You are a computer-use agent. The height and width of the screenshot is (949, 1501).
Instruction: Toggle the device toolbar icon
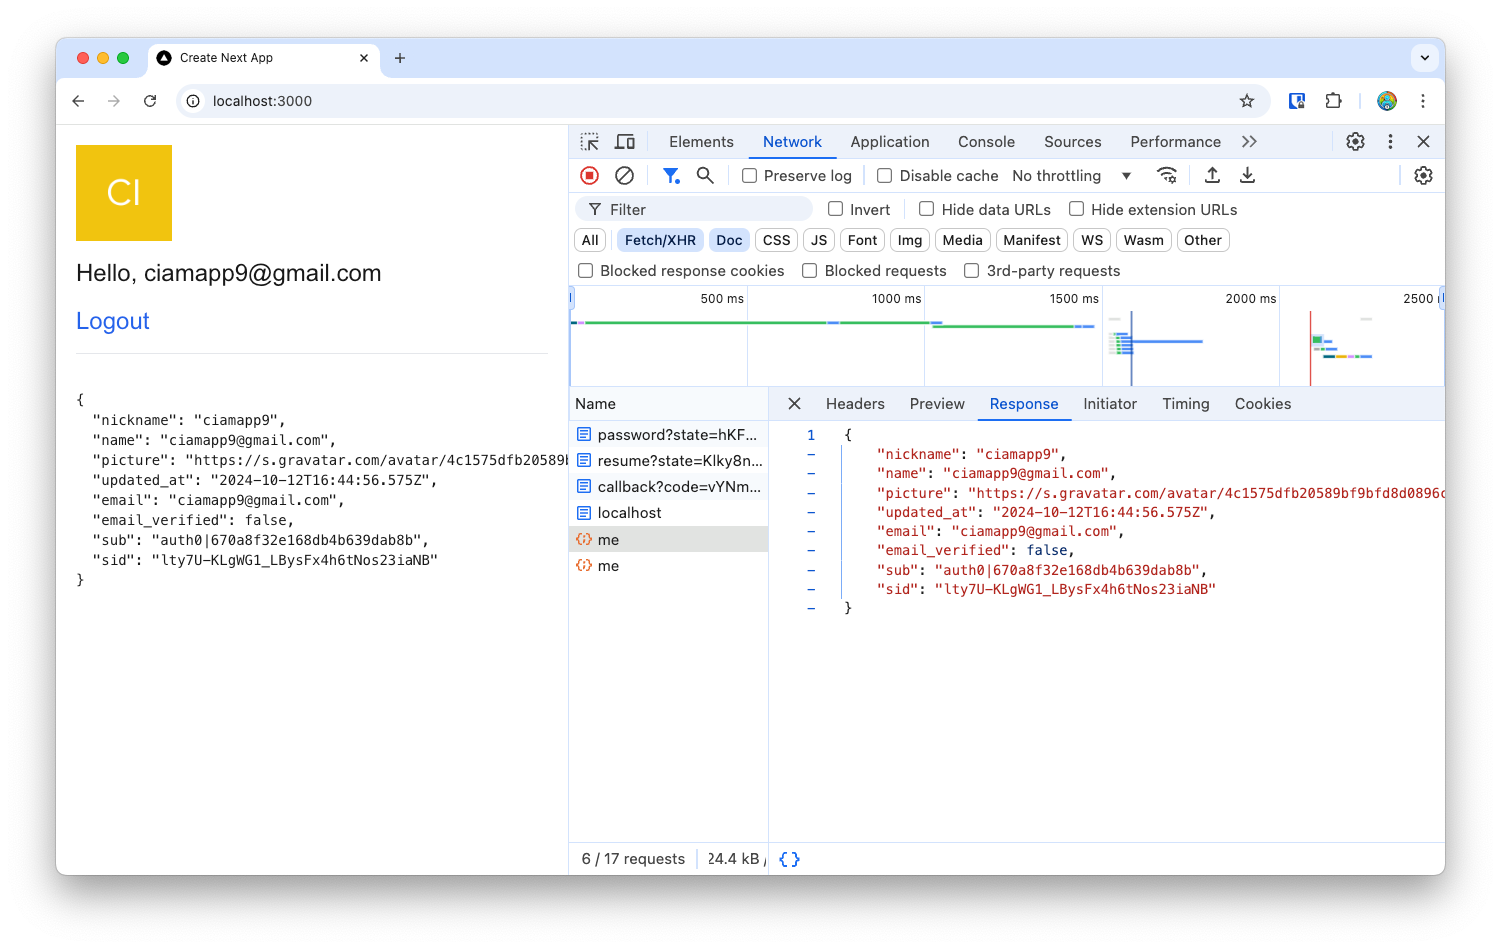click(625, 142)
